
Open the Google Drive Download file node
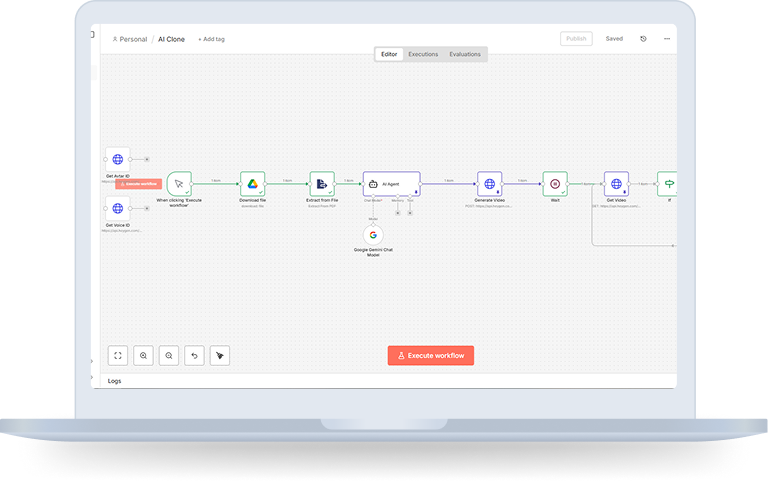[x=253, y=184]
